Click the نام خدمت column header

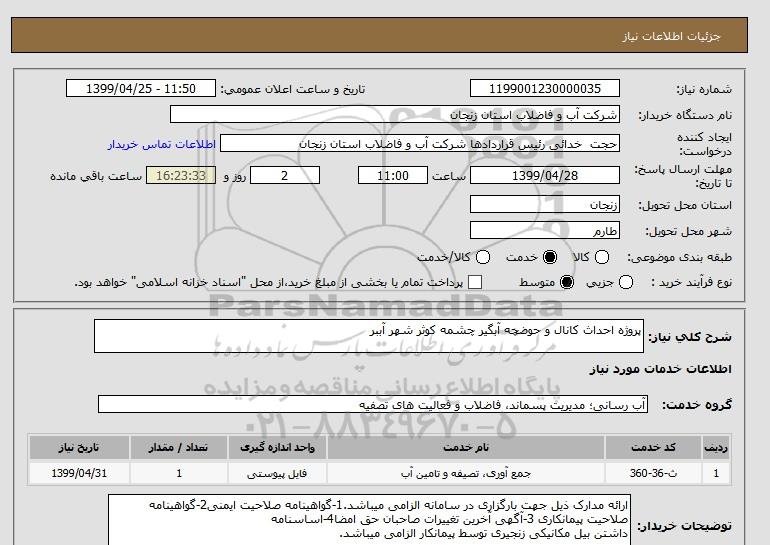pos(466,447)
